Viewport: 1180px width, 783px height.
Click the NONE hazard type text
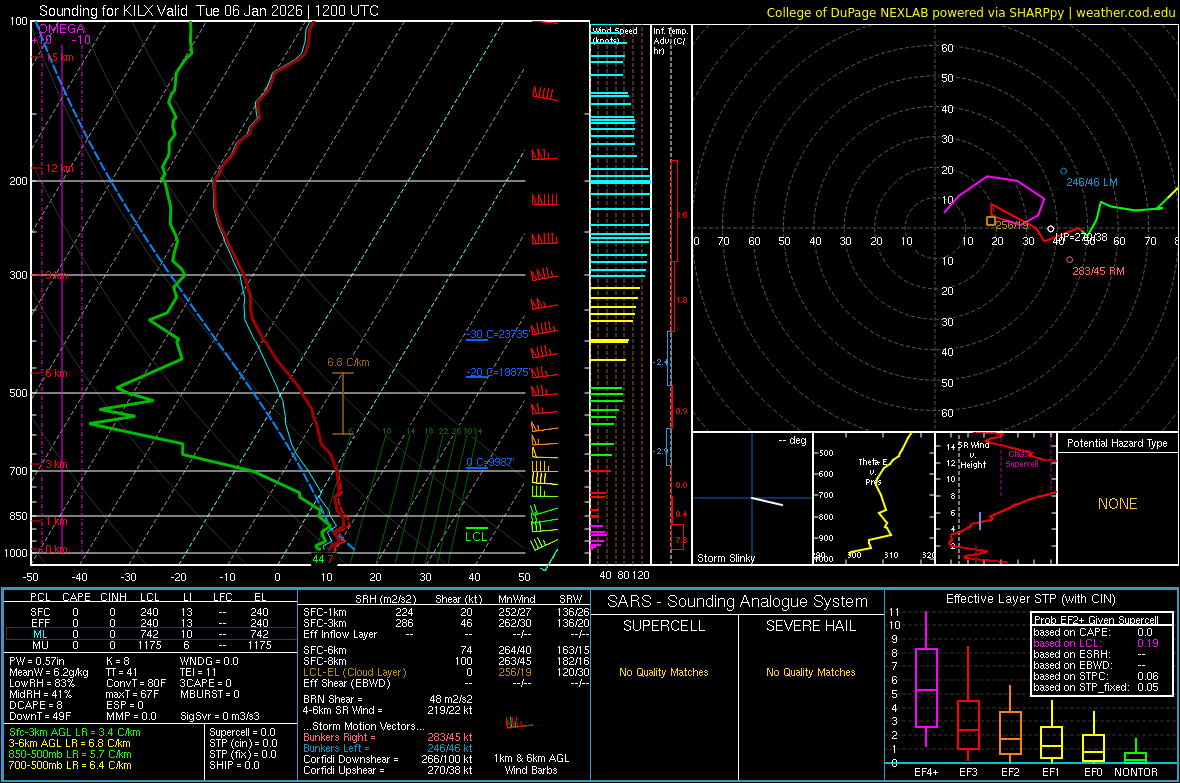1117,504
